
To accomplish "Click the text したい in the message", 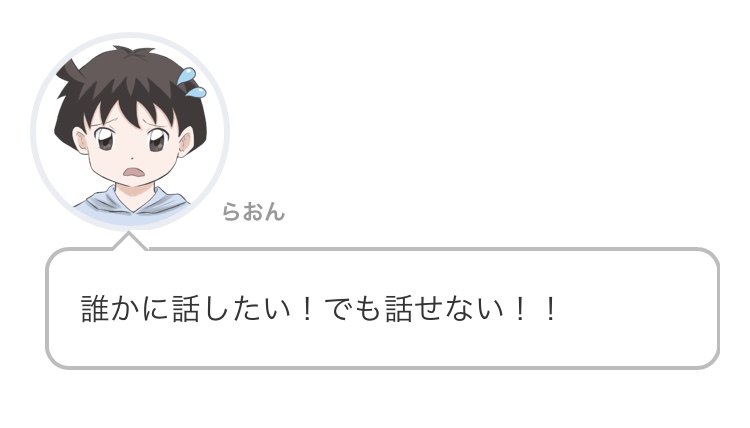I will pyautogui.click(x=245, y=309).
